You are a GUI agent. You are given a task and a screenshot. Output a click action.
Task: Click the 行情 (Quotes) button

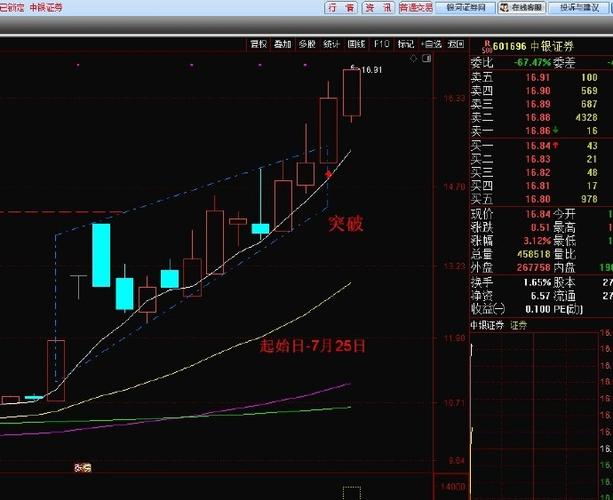(341, 8)
